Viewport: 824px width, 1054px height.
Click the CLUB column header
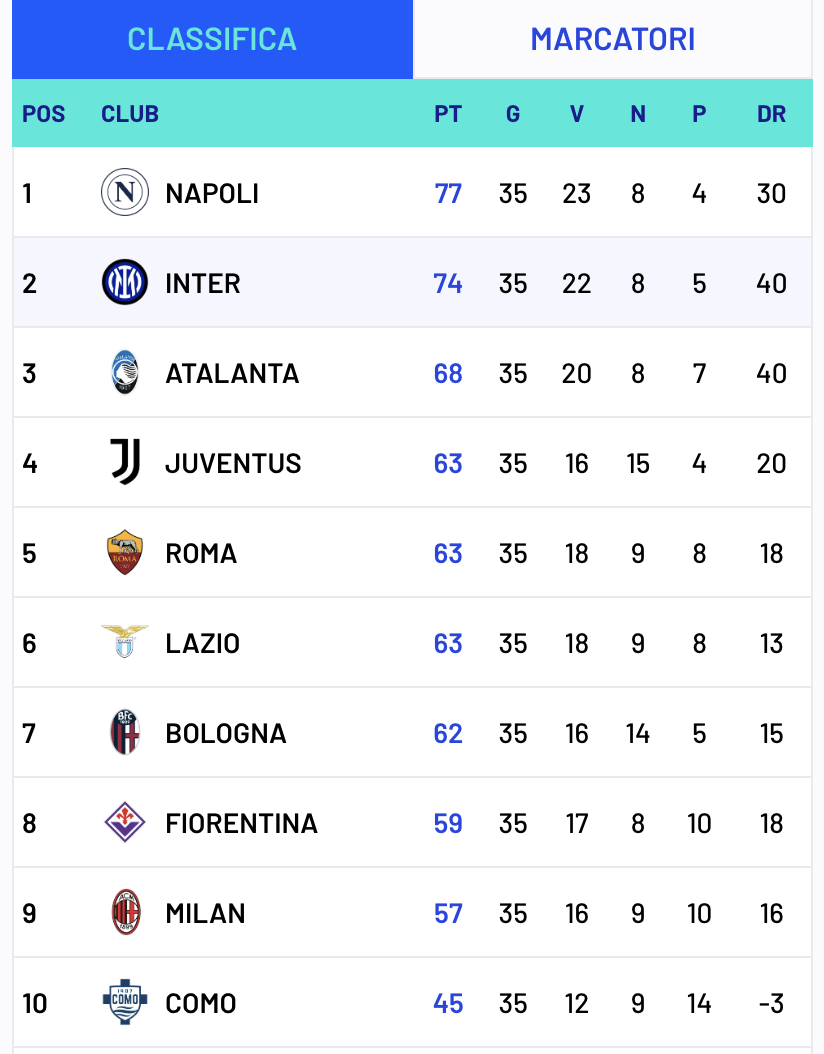(x=130, y=114)
